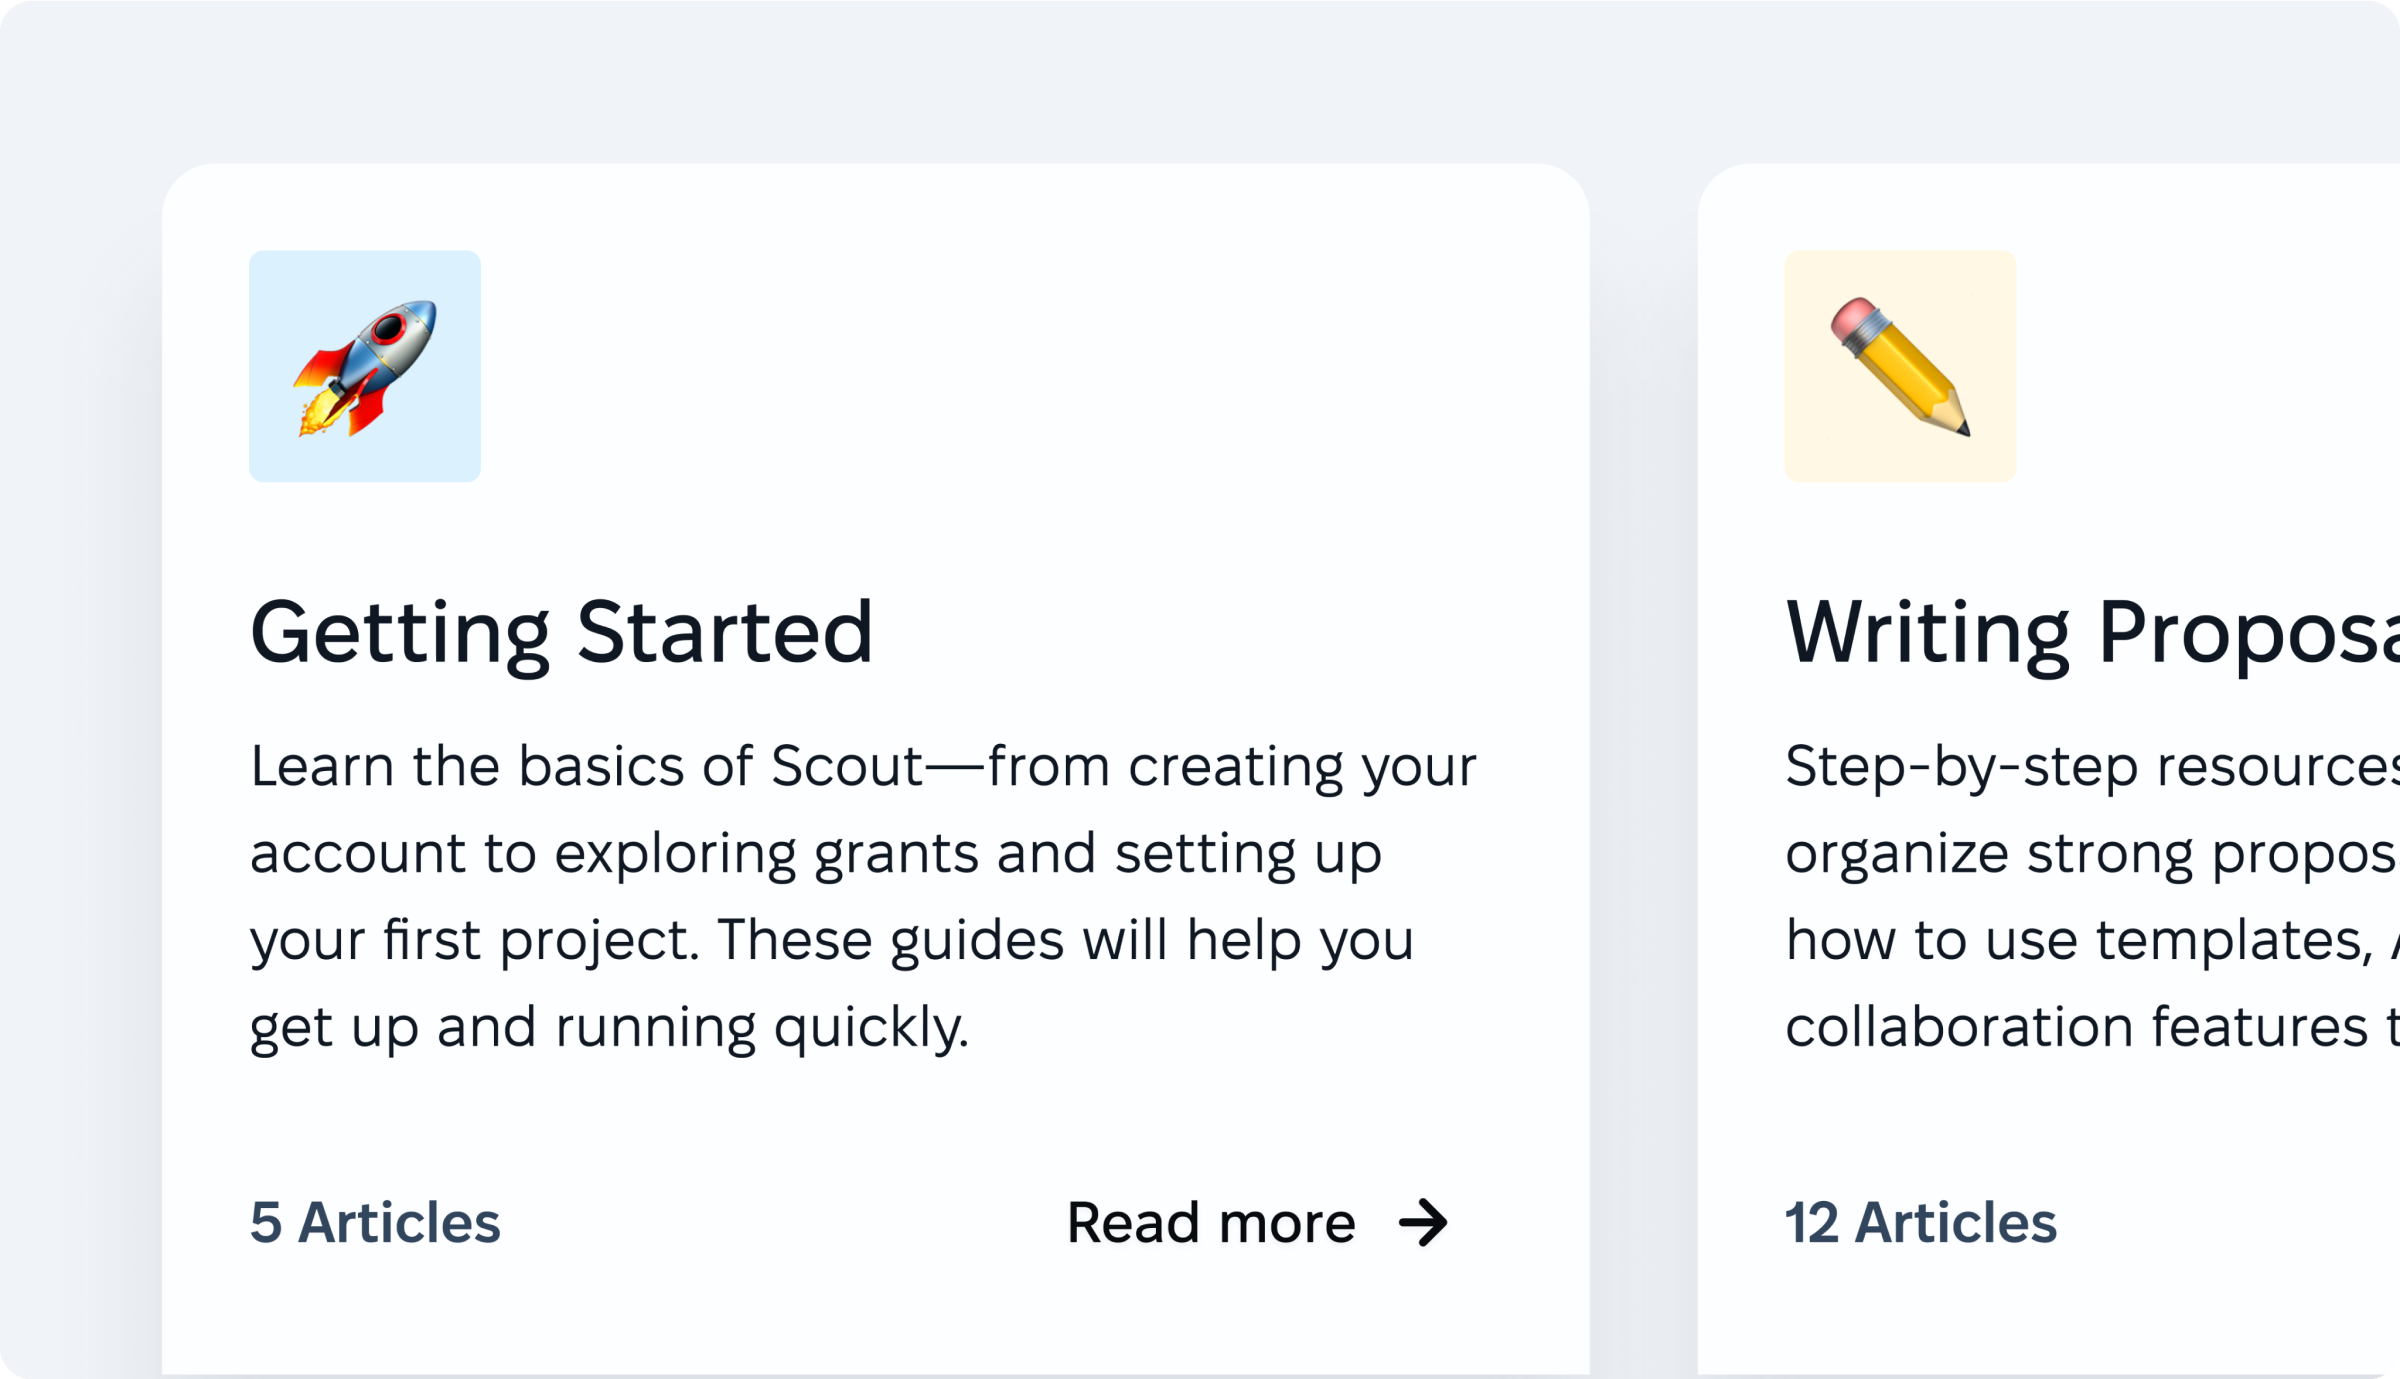Click the "account to exploring grants" text line
The width and height of the screenshot is (2400, 1379).
point(815,854)
